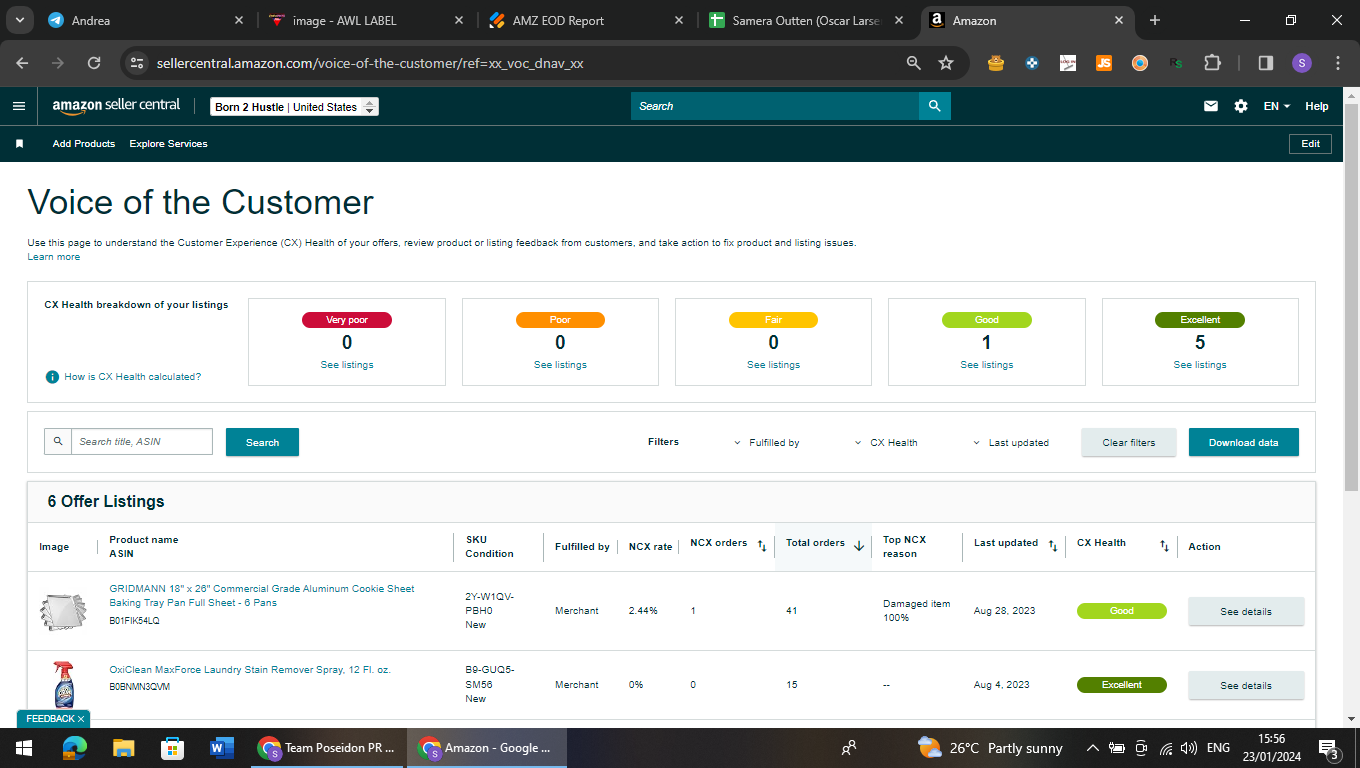Screen dimensions: 1360x768
Task: See listings under Good
Action: point(987,365)
